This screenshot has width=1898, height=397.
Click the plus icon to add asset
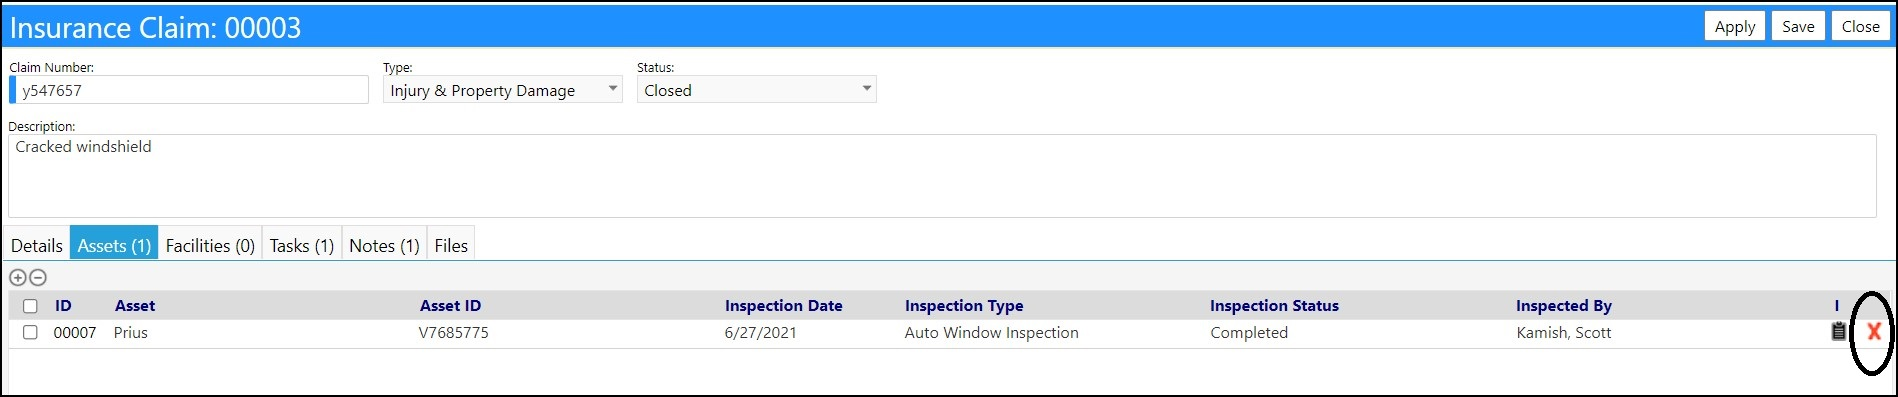[x=18, y=278]
